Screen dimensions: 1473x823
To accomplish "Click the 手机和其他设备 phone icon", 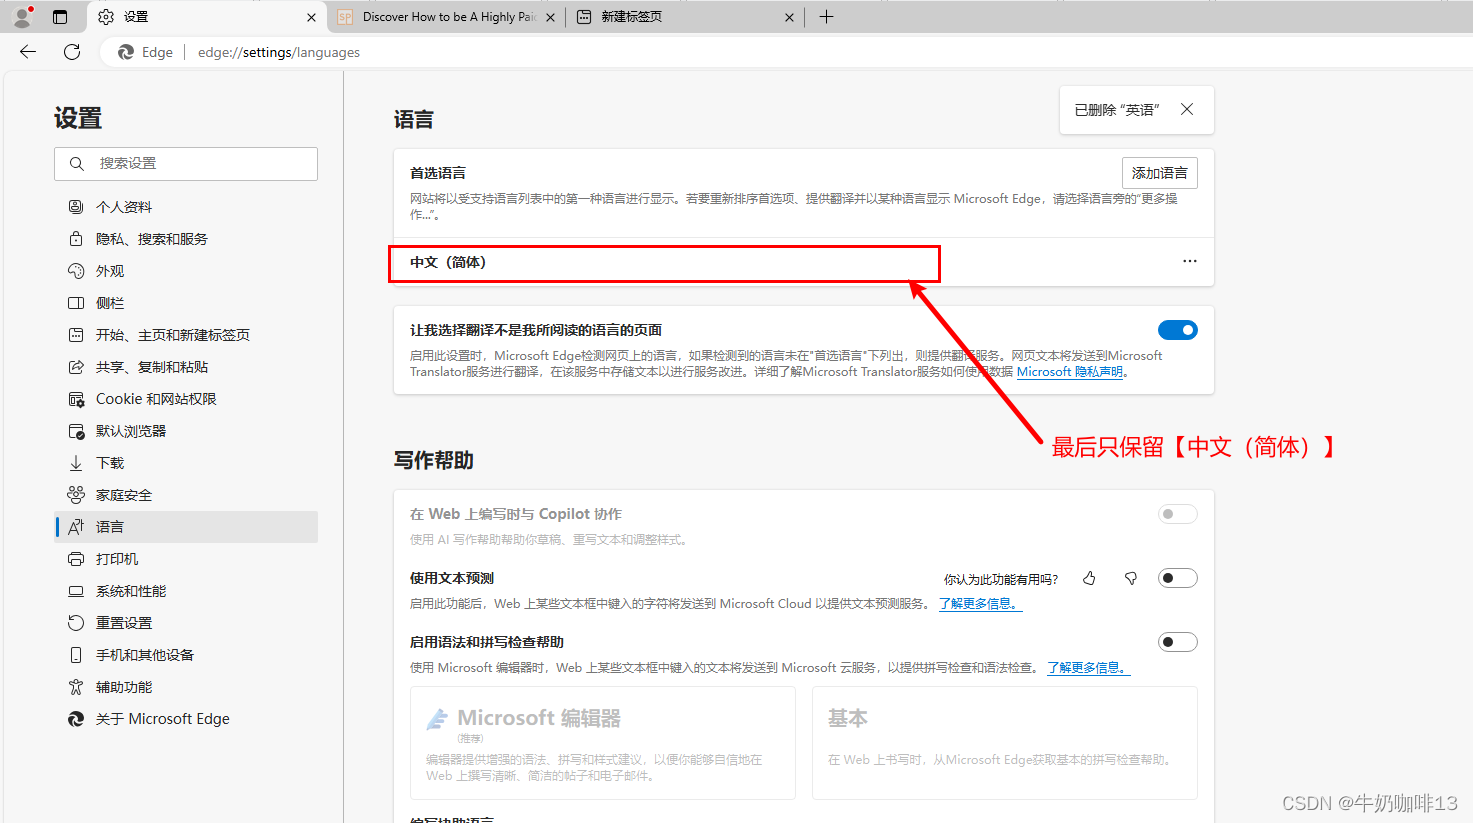I will click(x=76, y=655).
